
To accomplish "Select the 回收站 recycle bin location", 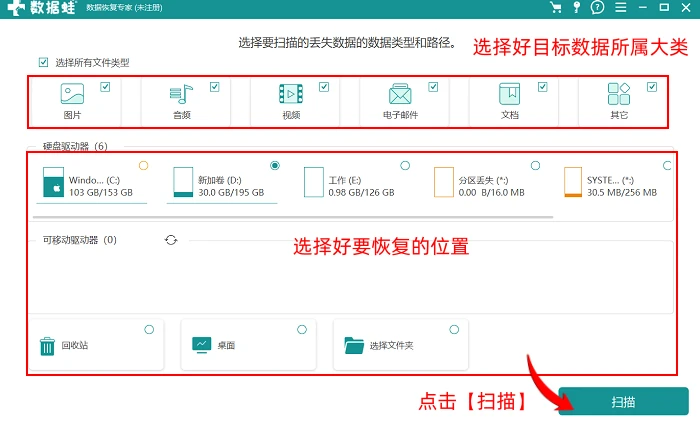I will pyautogui.click(x=96, y=345).
